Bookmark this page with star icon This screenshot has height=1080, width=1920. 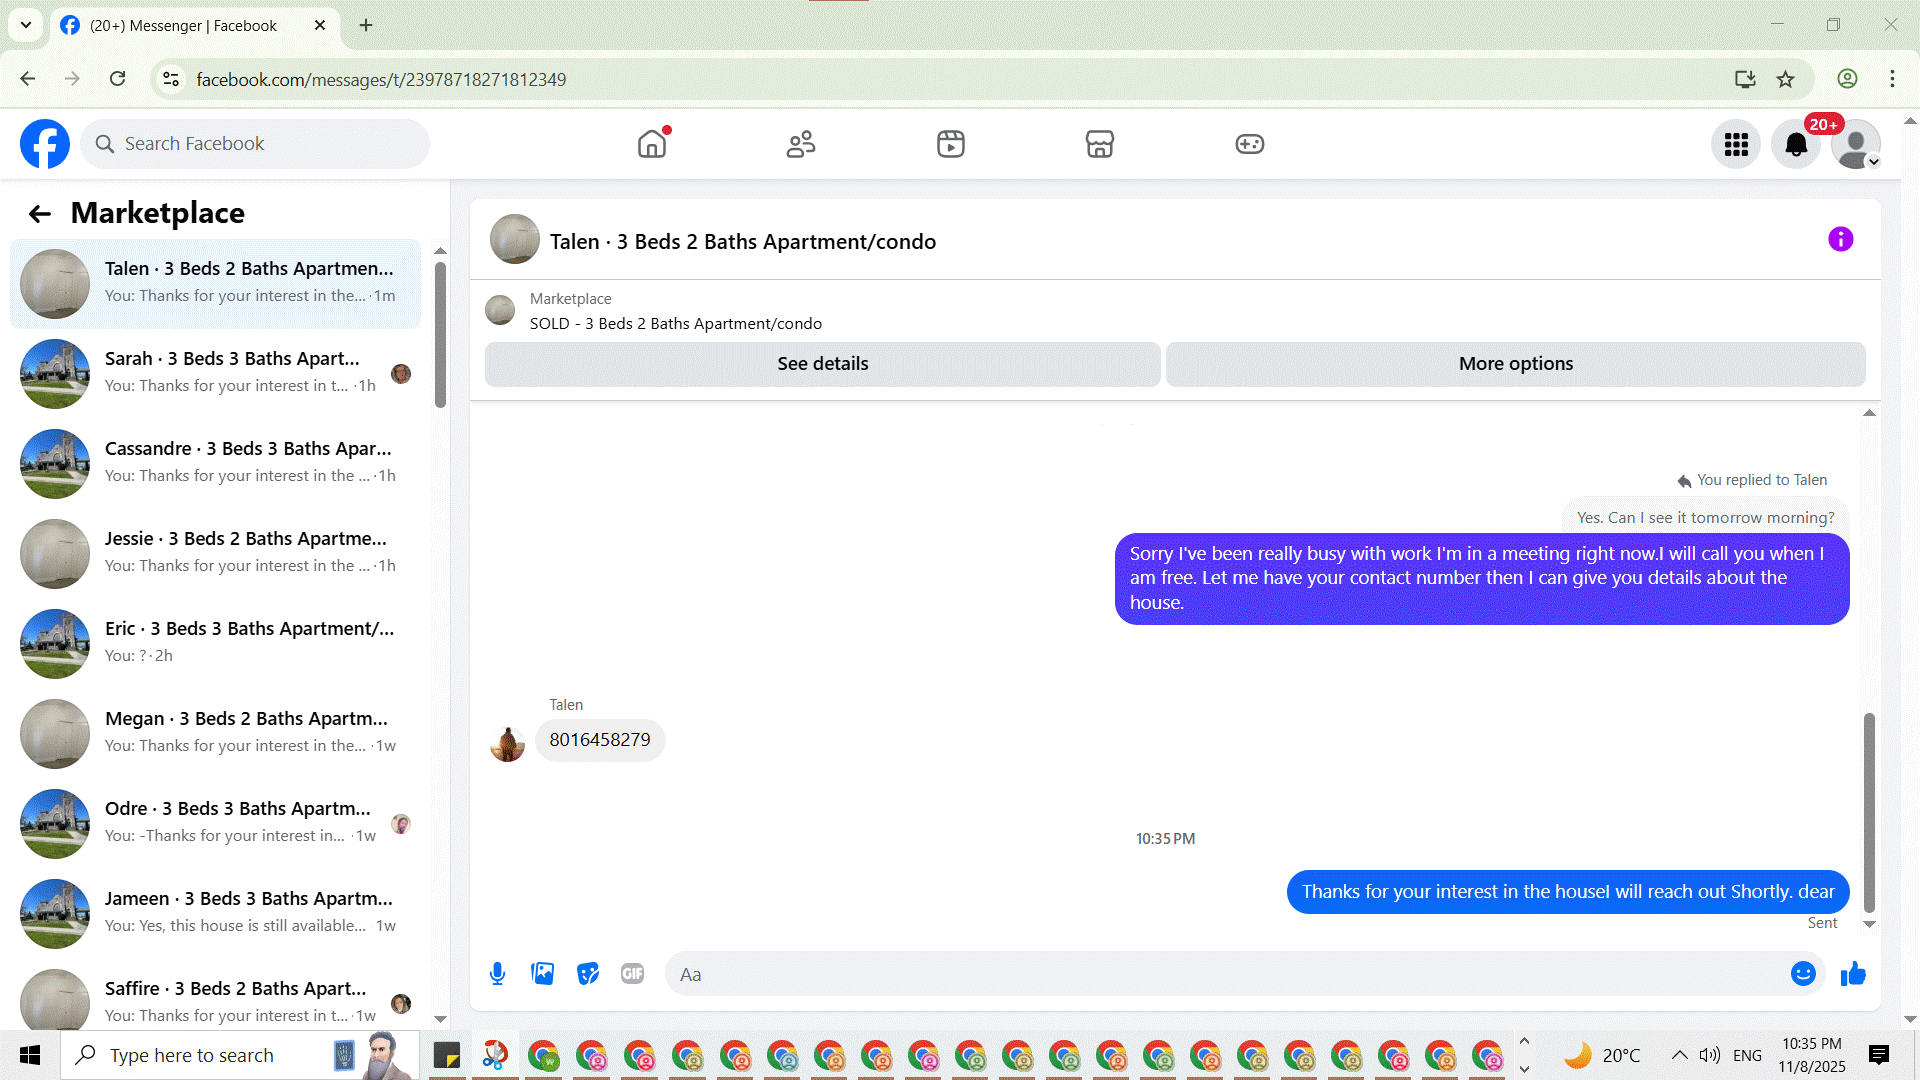click(x=1785, y=79)
